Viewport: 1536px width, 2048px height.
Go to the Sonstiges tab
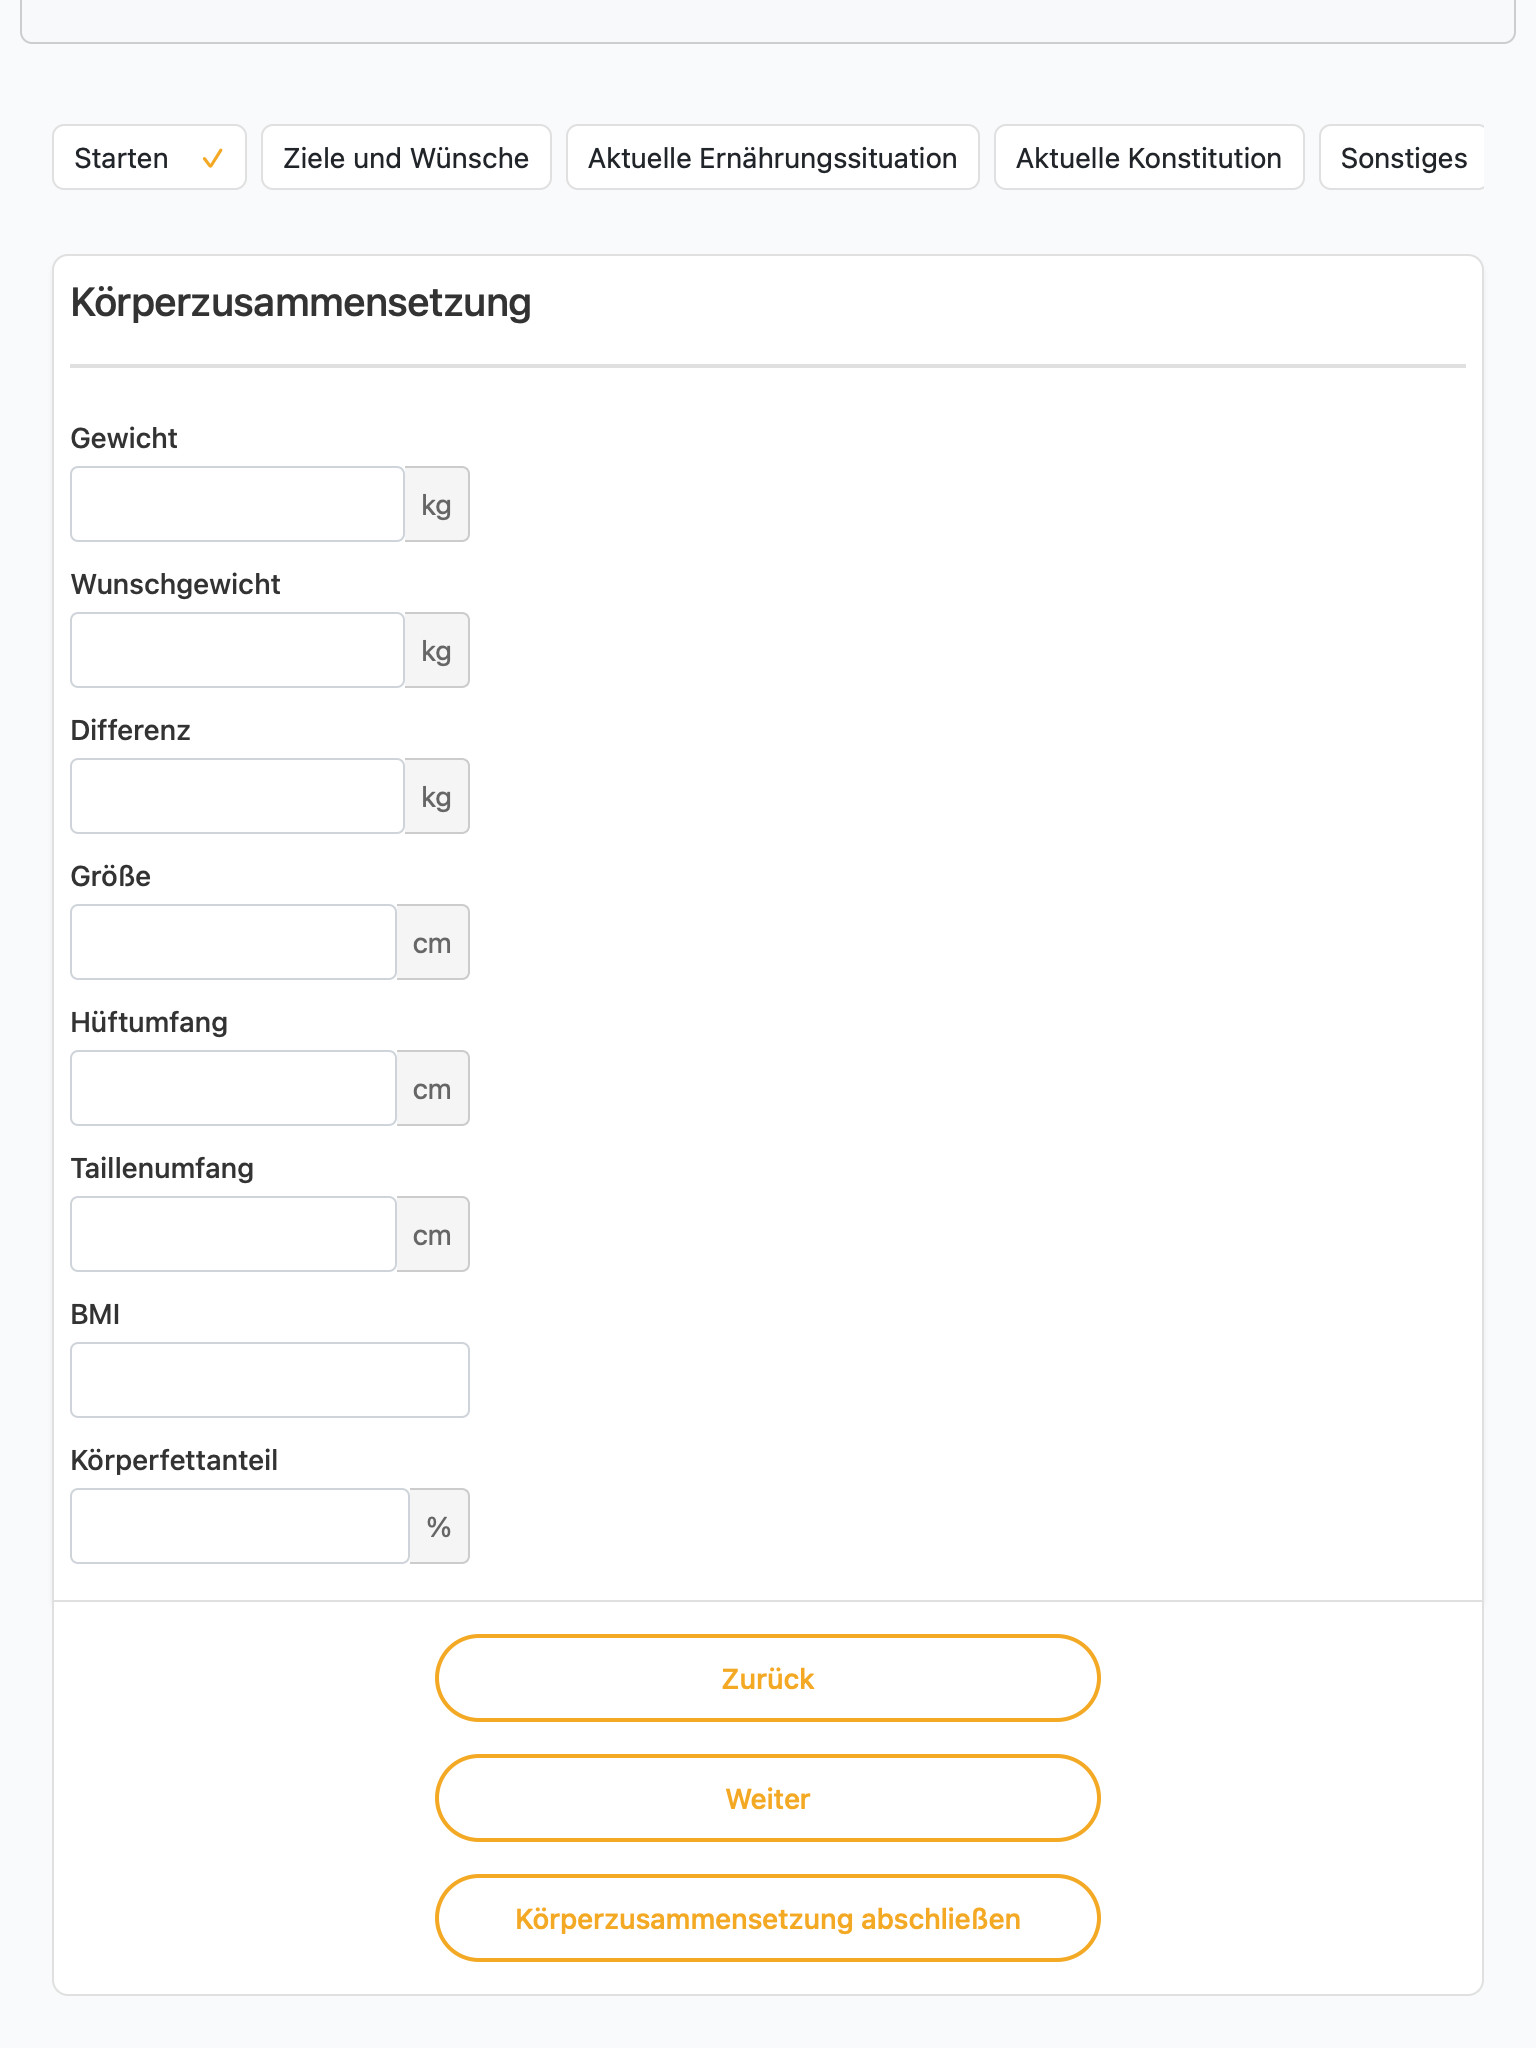(1402, 157)
